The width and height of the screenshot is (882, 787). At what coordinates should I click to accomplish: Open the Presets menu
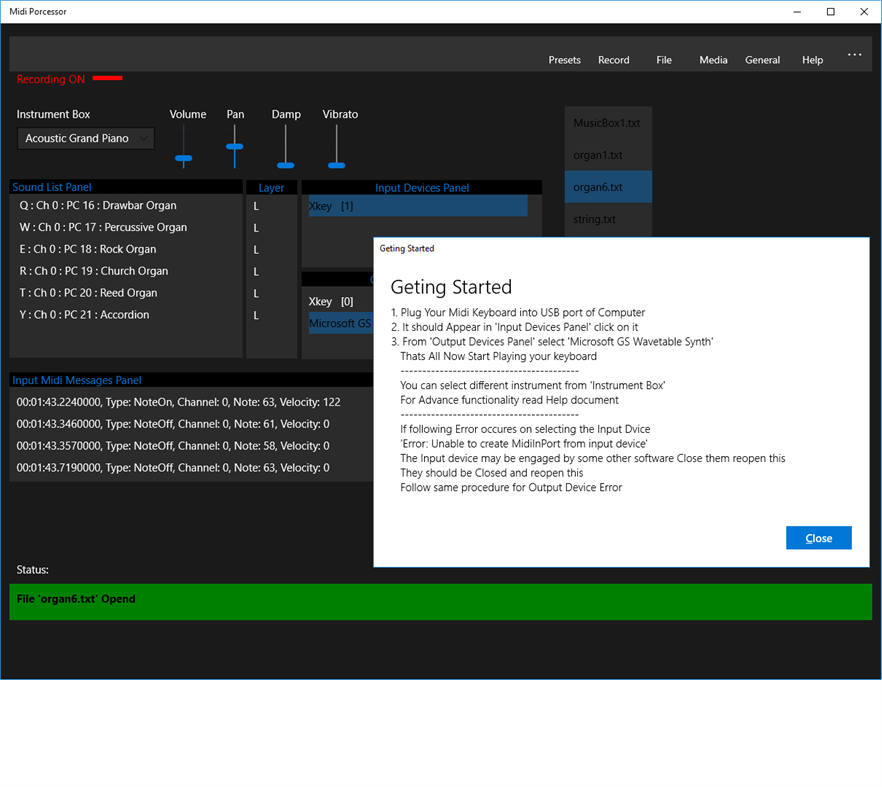click(565, 60)
